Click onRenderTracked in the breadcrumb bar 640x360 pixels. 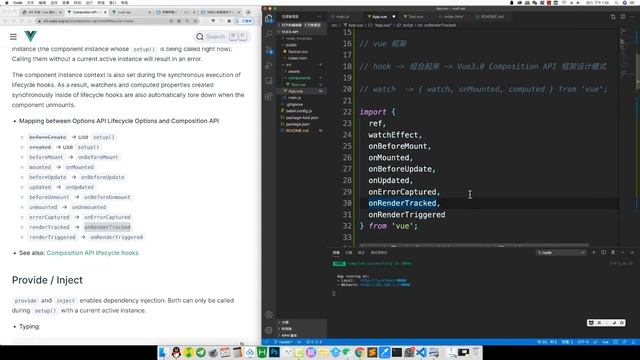(439, 25)
